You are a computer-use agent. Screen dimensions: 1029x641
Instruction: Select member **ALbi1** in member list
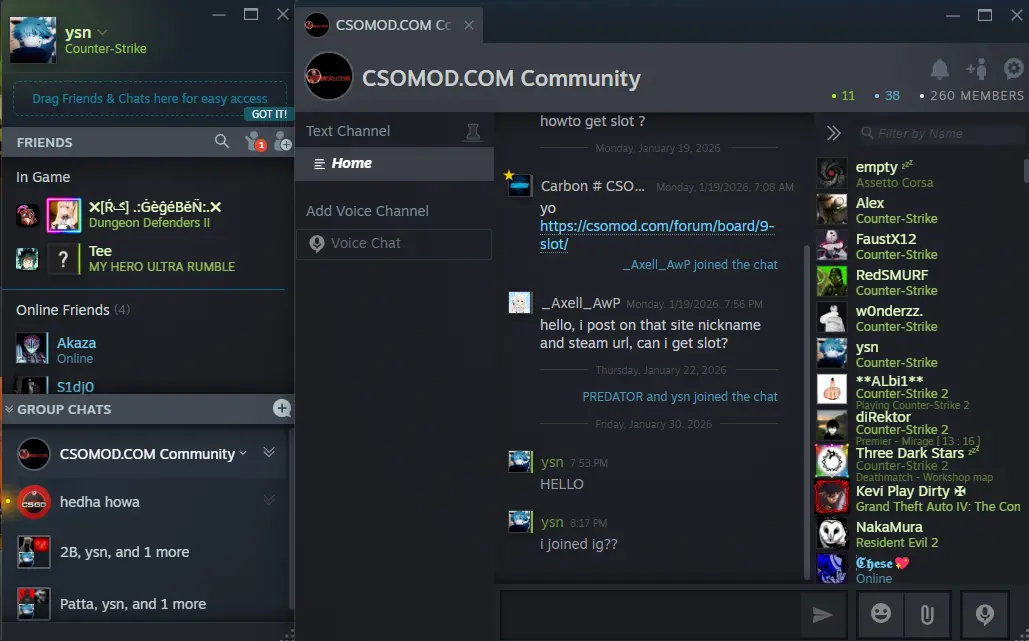click(x=919, y=390)
